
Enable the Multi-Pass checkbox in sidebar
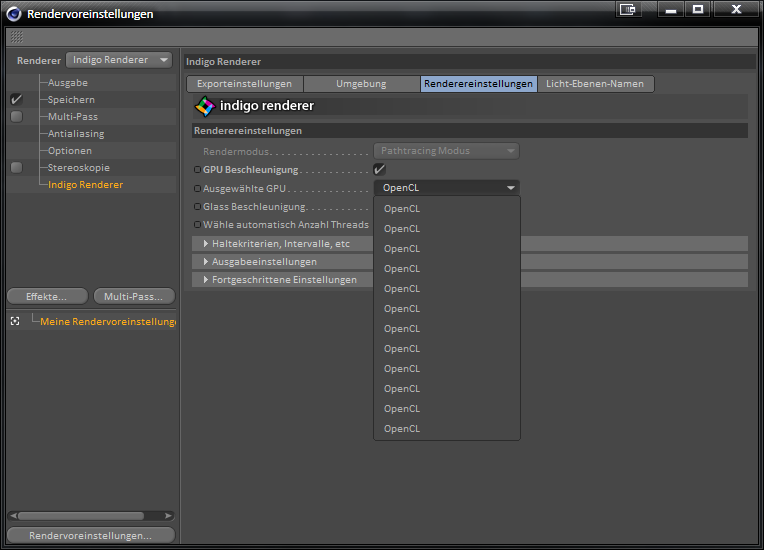pos(16,117)
